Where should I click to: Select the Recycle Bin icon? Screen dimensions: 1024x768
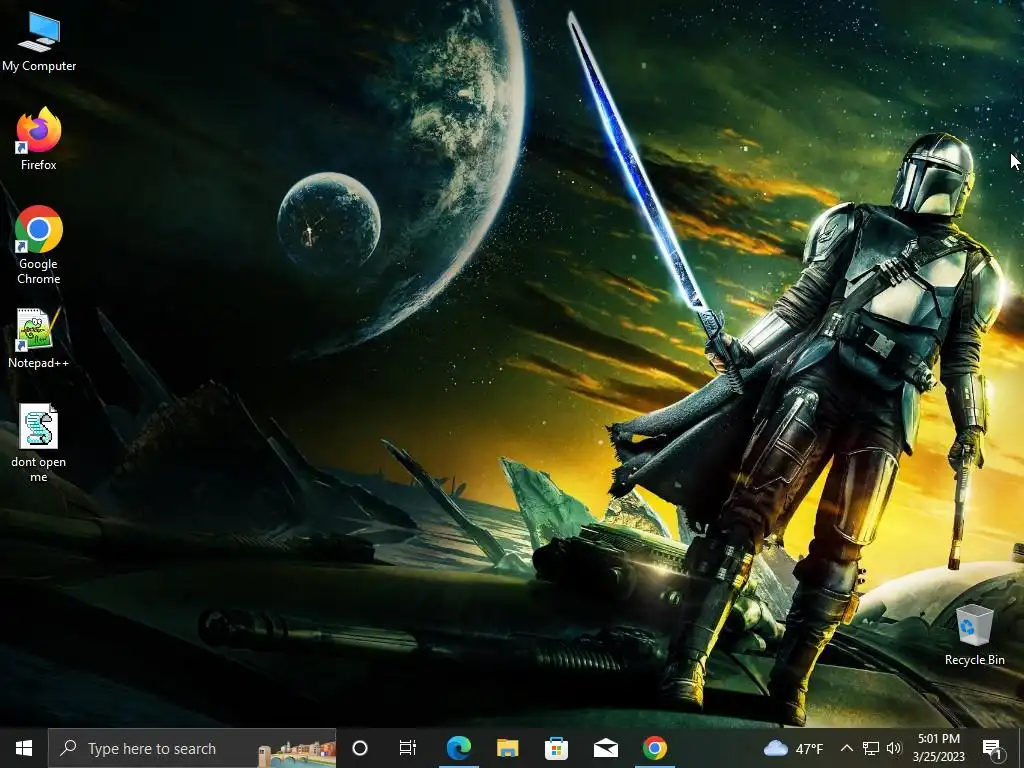point(974,635)
